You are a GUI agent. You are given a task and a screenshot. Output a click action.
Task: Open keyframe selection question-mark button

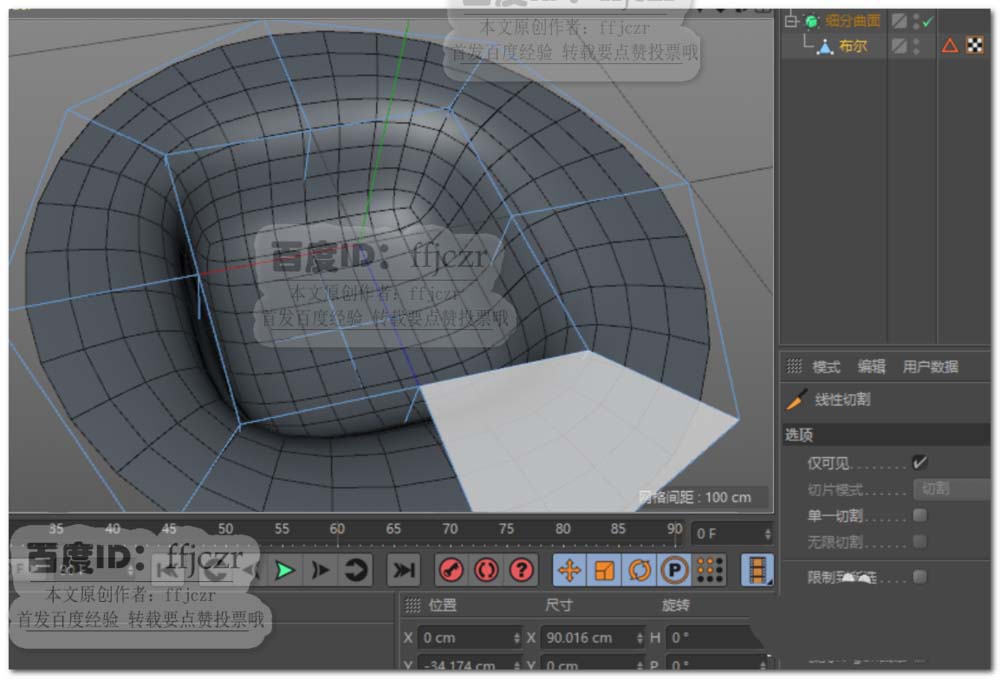521,570
